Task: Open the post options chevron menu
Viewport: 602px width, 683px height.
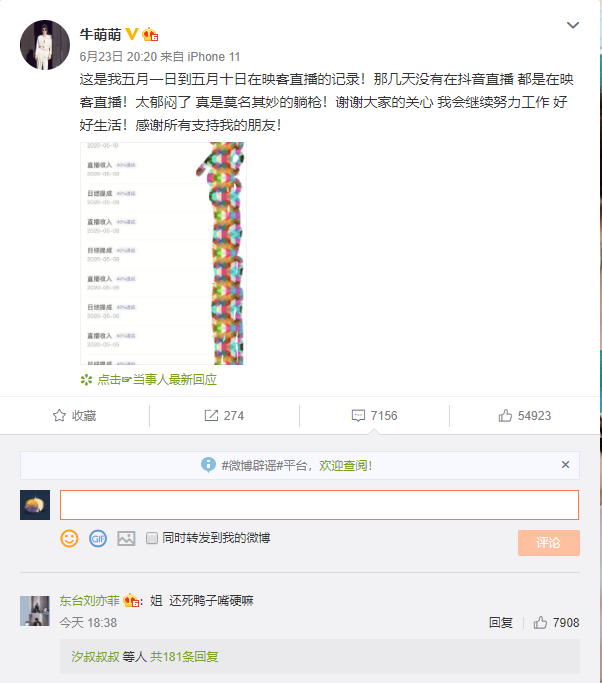Action: (x=572, y=25)
